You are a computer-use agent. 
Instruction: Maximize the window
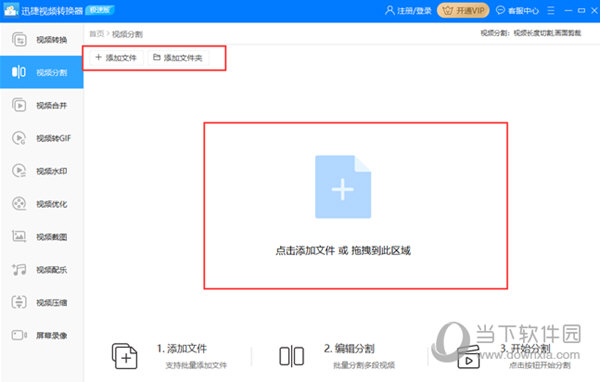point(581,10)
